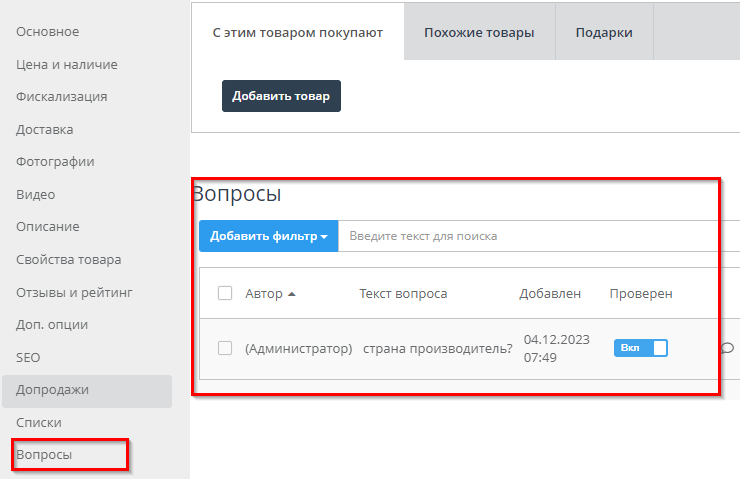This screenshot has height=479, width=740.
Task: Select the С этим товаром покупают tab
Action: point(297,32)
